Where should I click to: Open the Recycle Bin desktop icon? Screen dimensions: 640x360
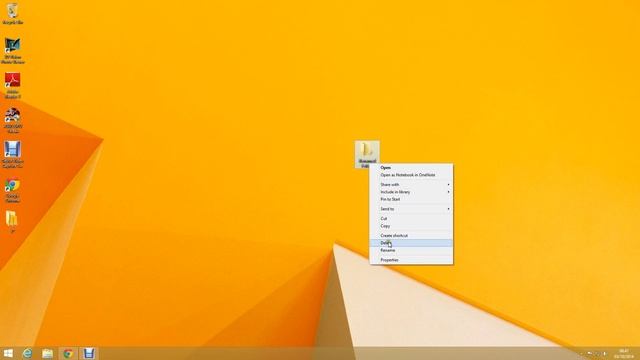point(13,13)
